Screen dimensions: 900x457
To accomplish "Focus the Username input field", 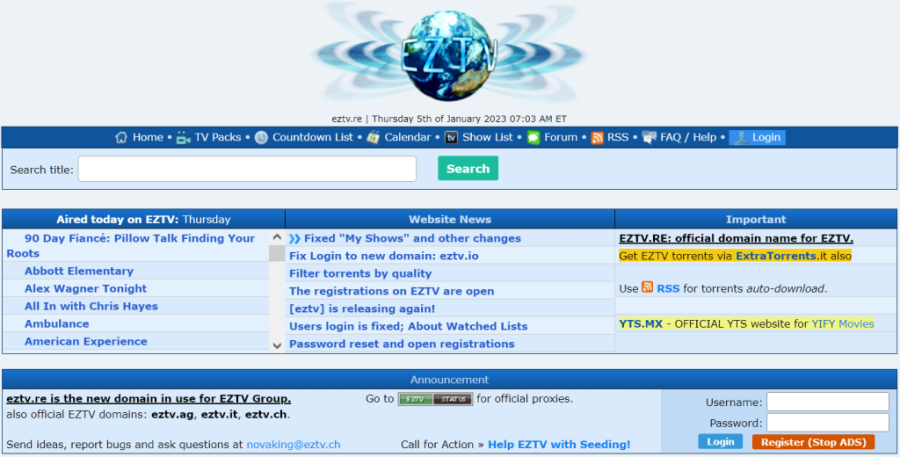I will click(x=828, y=402).
